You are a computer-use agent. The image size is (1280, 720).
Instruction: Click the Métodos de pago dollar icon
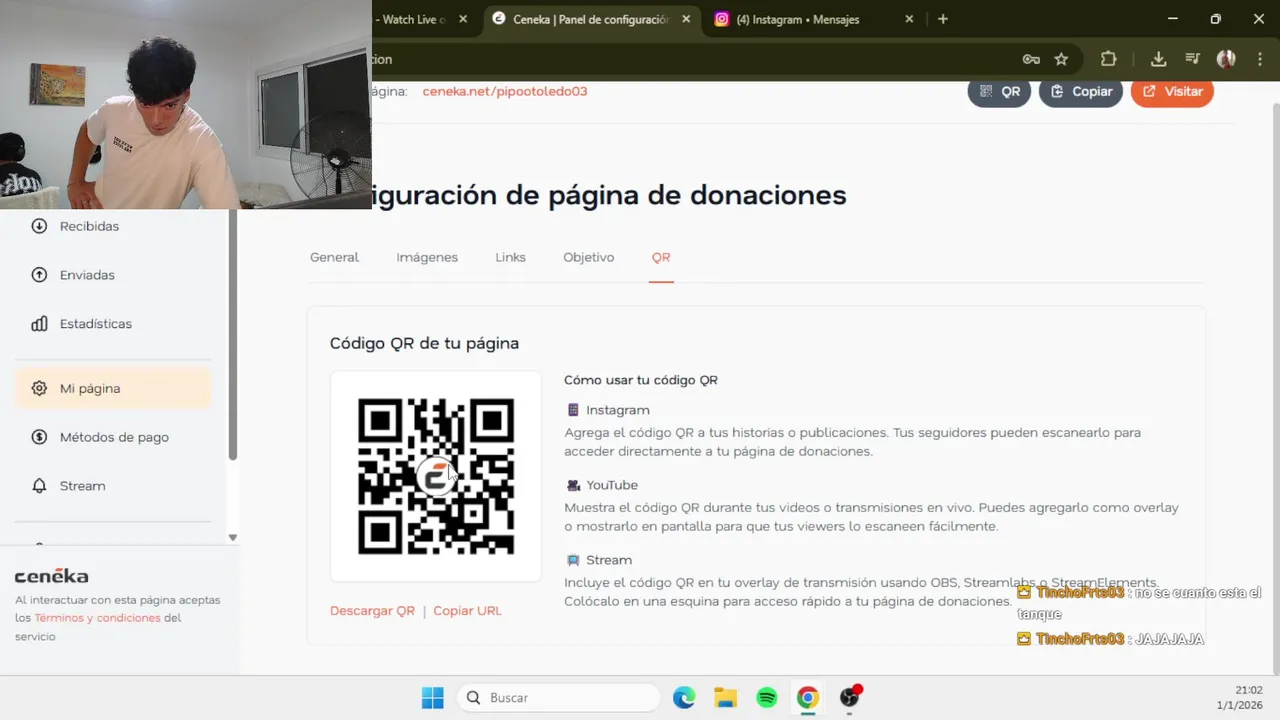point(39,437)
